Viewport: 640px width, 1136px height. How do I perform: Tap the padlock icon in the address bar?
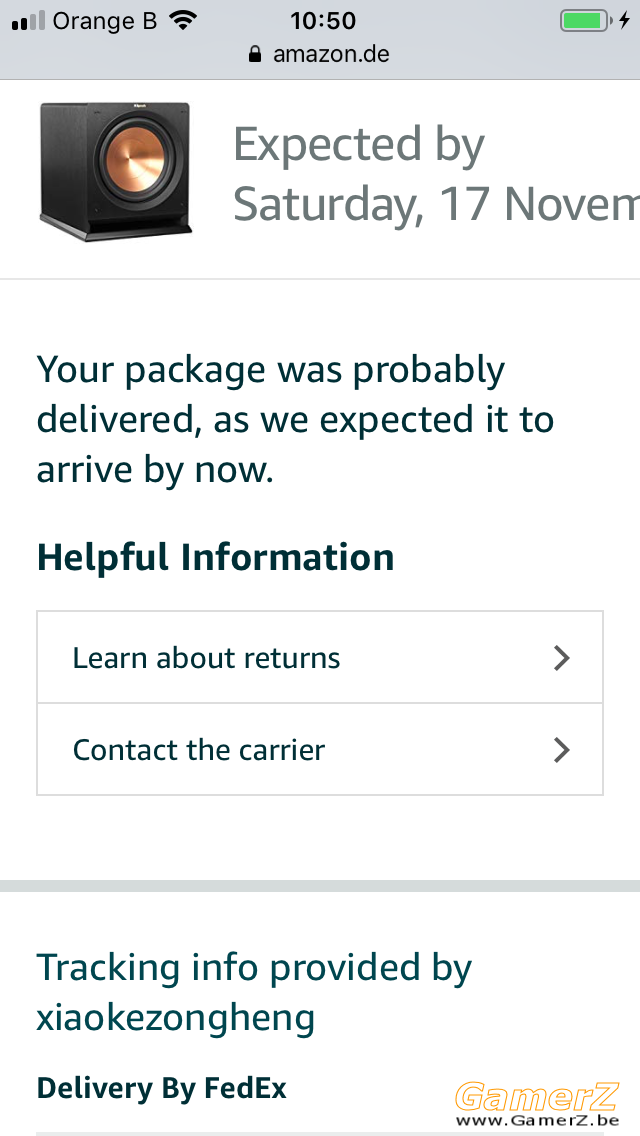click(254, 54)
